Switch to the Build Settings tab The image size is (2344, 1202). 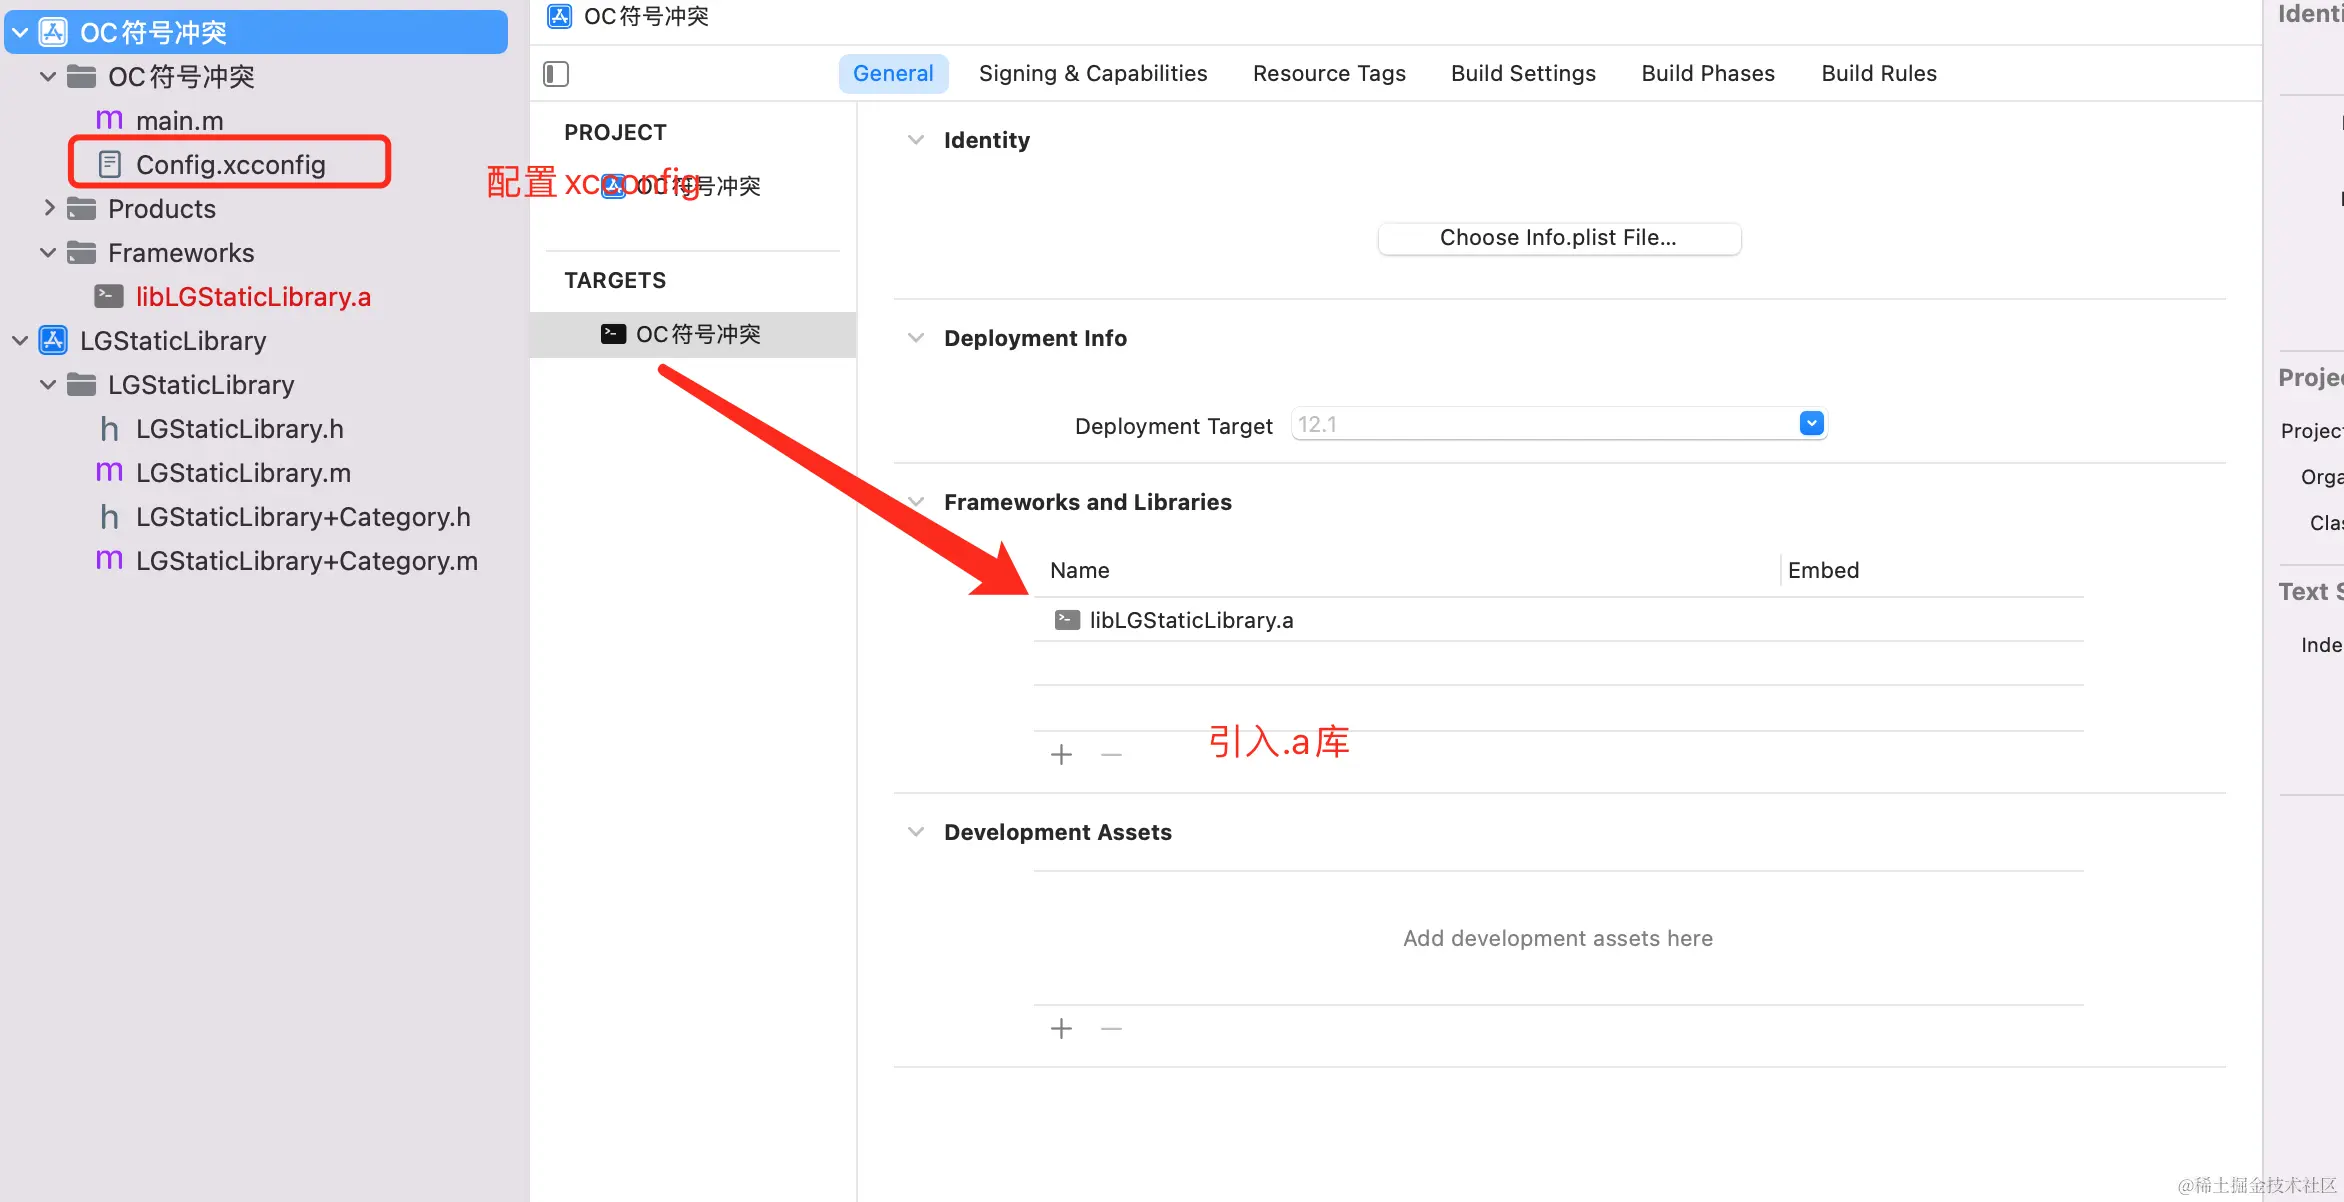[1522, 74]
